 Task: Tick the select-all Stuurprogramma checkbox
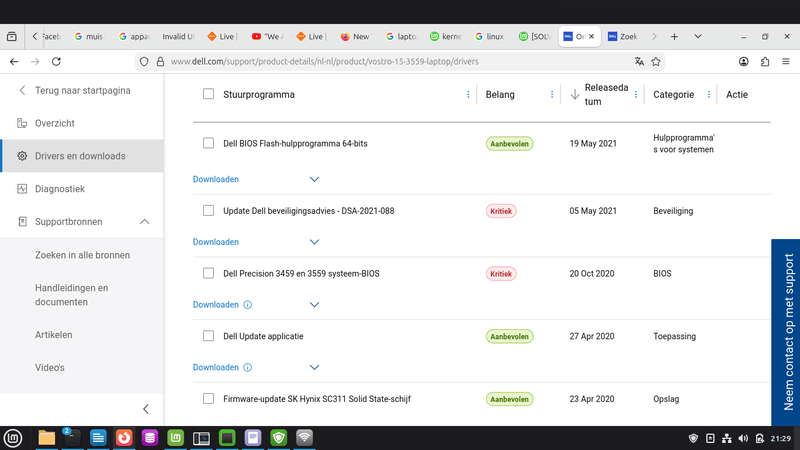[208, 94]
